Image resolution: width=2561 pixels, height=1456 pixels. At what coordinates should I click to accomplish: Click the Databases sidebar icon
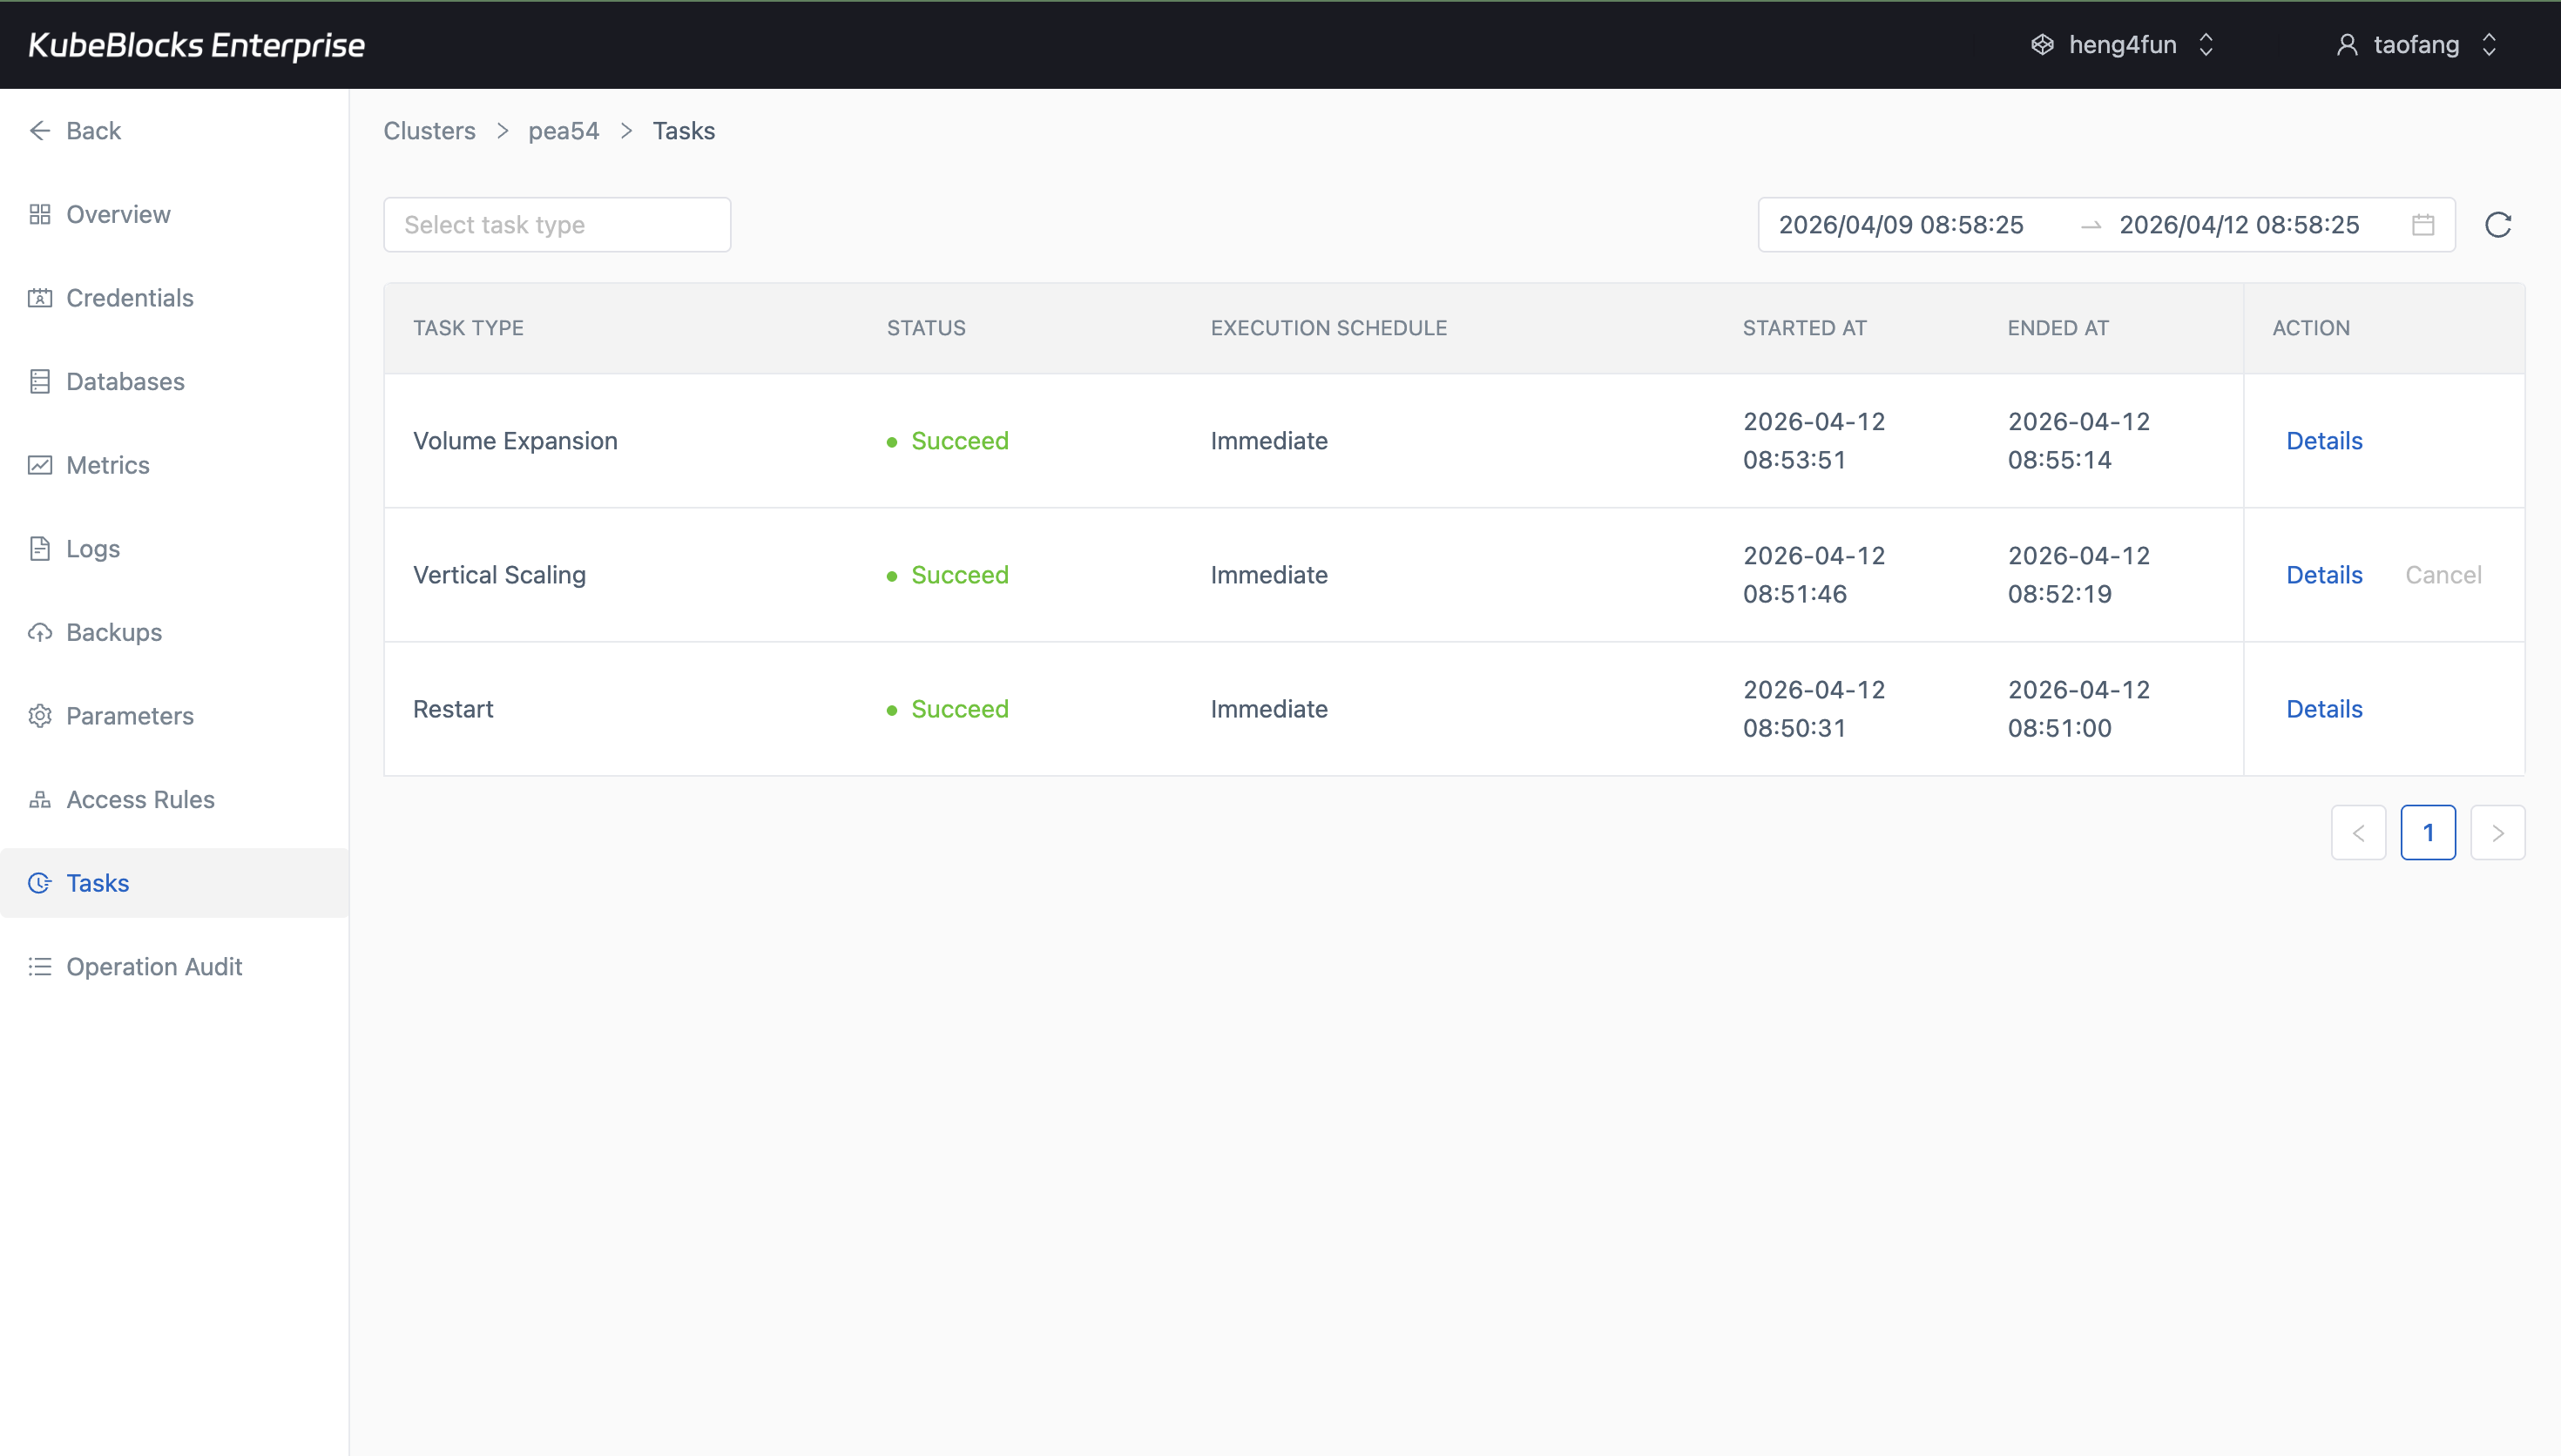pyautogui.click(x=40, y=381)
